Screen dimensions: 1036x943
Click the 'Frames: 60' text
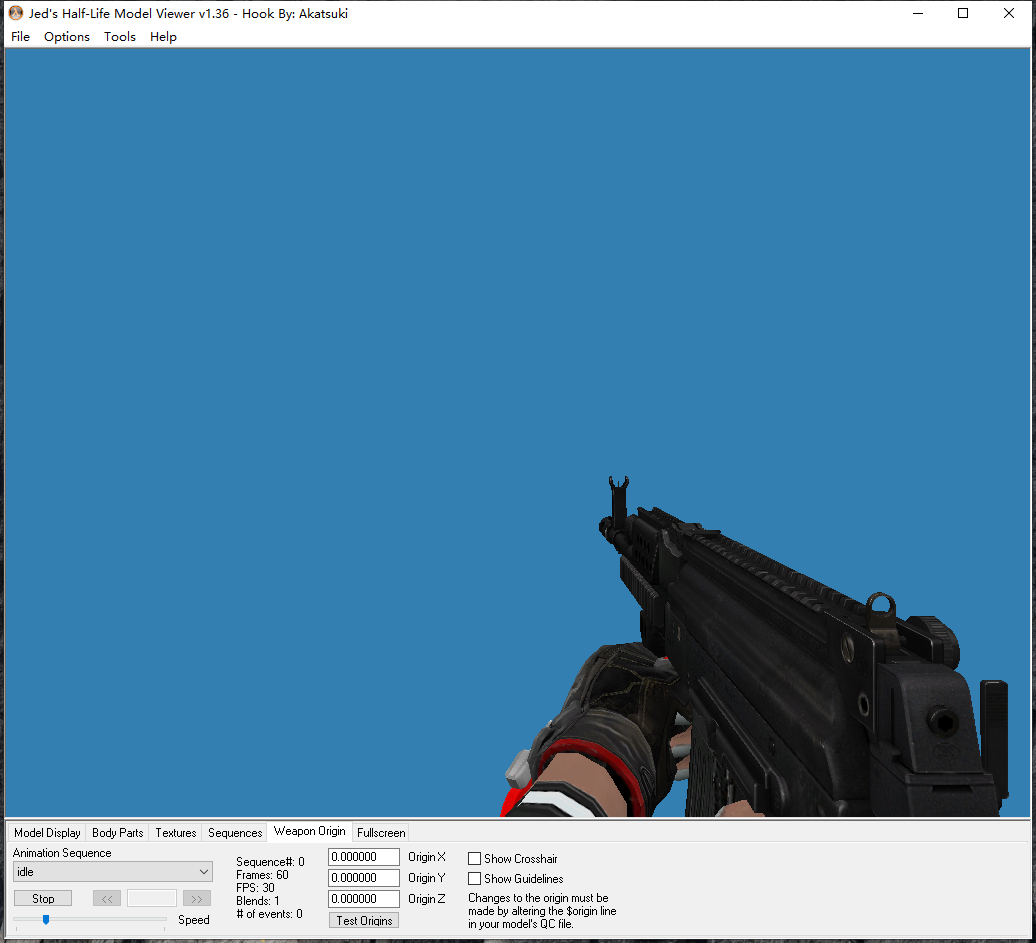tap(262, 875)
